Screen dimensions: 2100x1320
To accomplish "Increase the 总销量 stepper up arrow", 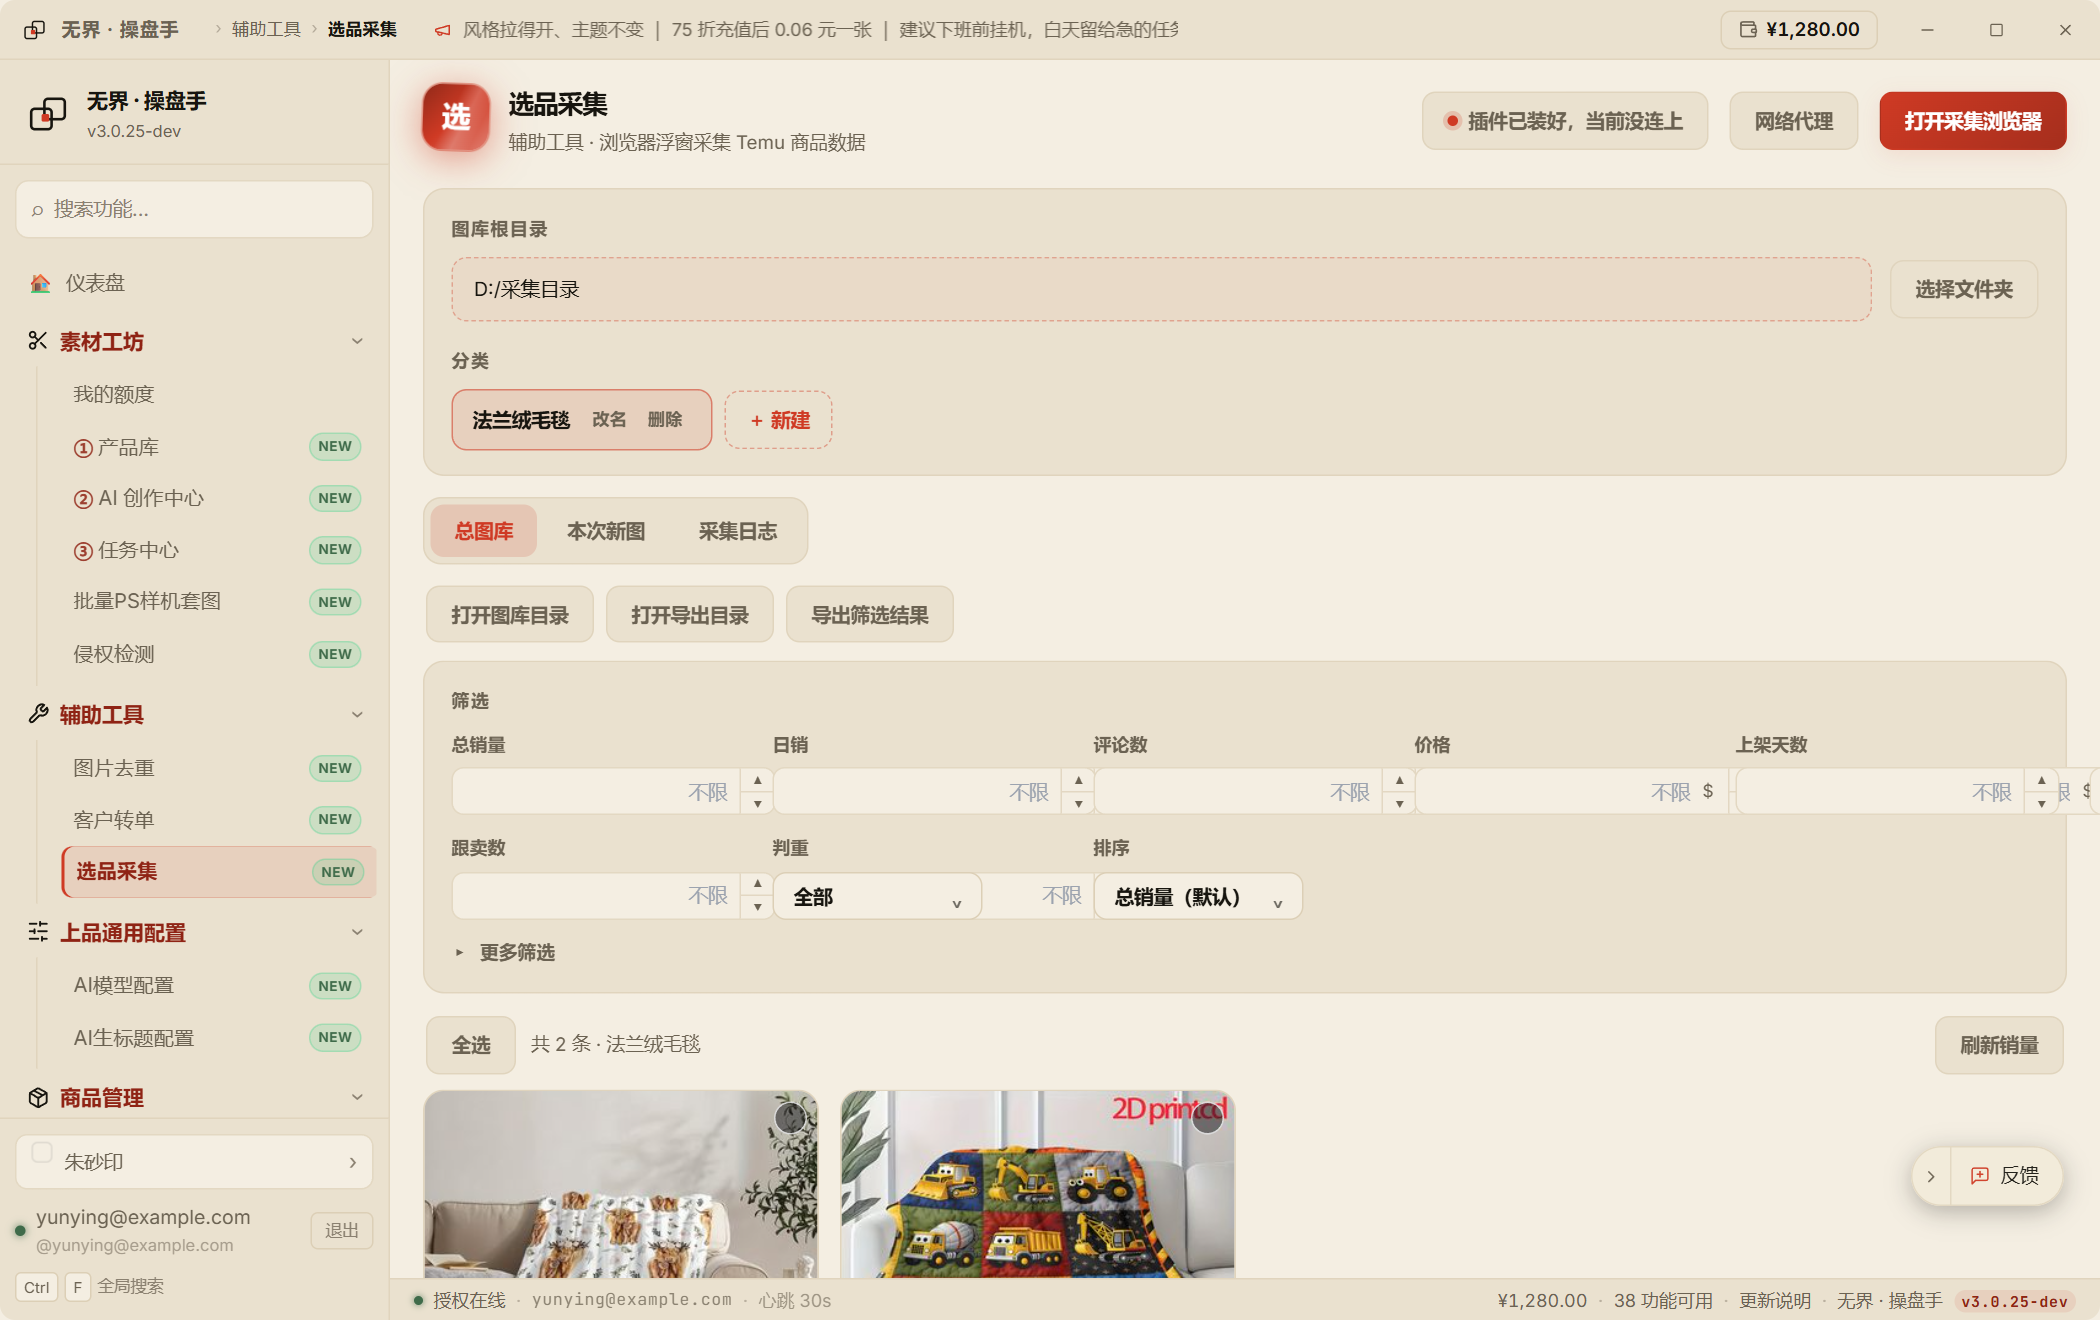I will (x=757, y=780).
